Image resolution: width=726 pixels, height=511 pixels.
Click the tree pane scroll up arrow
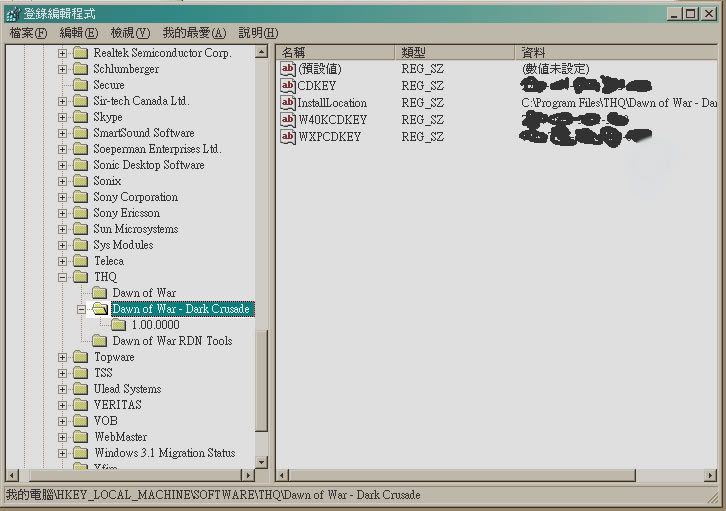[262, 51]
